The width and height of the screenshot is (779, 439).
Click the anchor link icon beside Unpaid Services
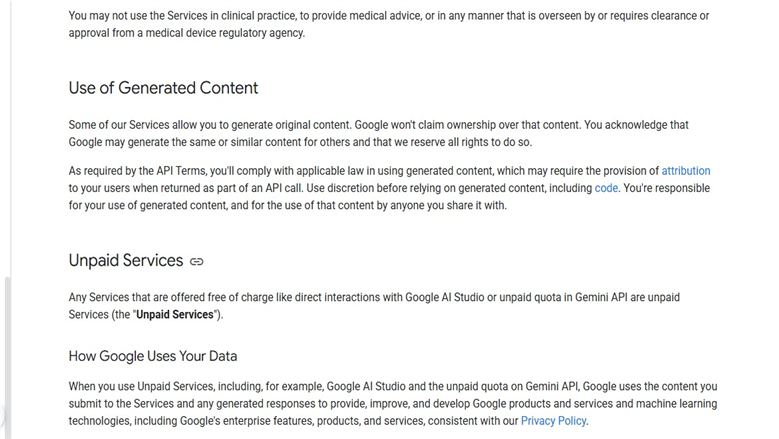[197, 262]
